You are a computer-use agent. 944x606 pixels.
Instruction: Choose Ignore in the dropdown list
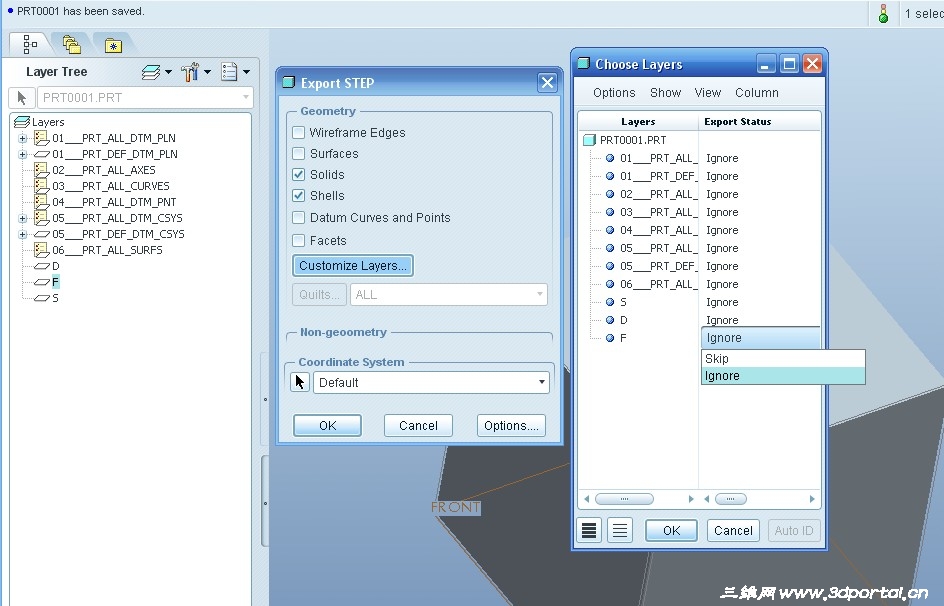click(x=783, y=376)
